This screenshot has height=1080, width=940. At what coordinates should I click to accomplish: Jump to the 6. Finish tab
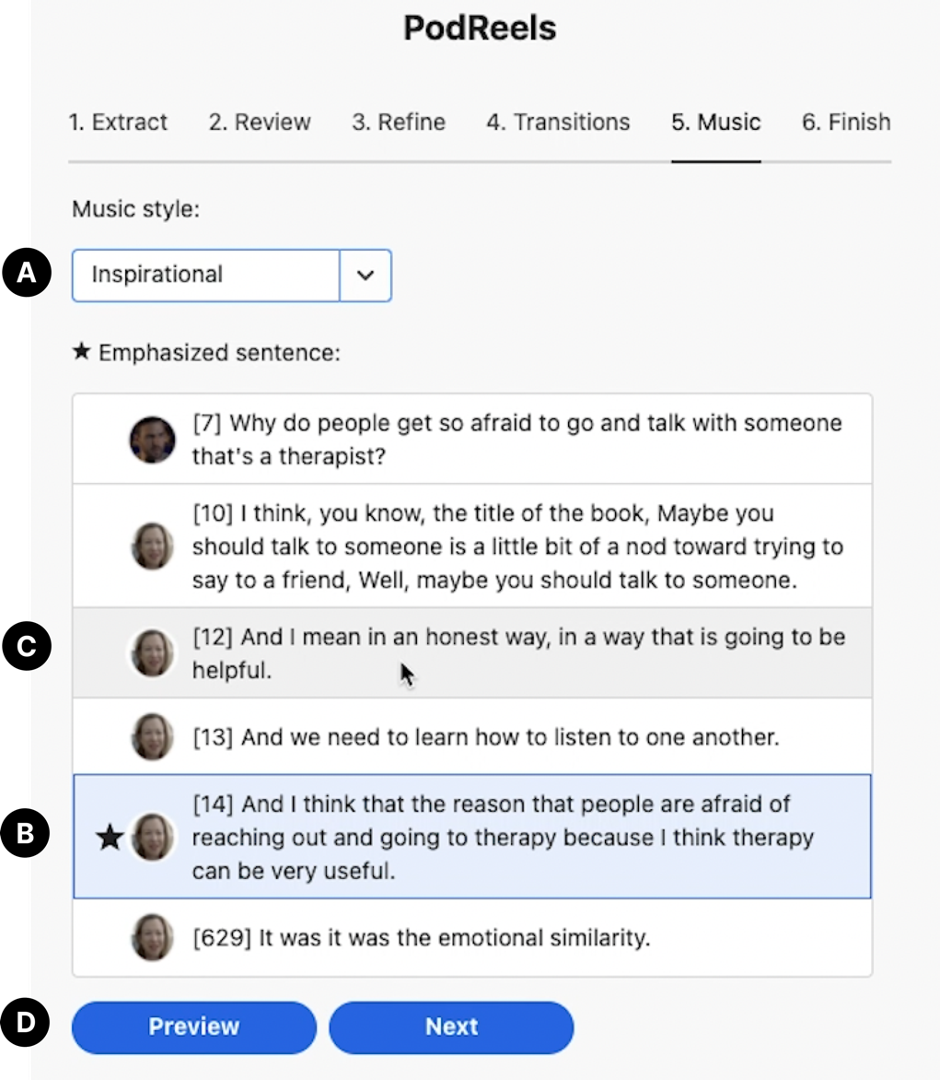tap(846, 123)
